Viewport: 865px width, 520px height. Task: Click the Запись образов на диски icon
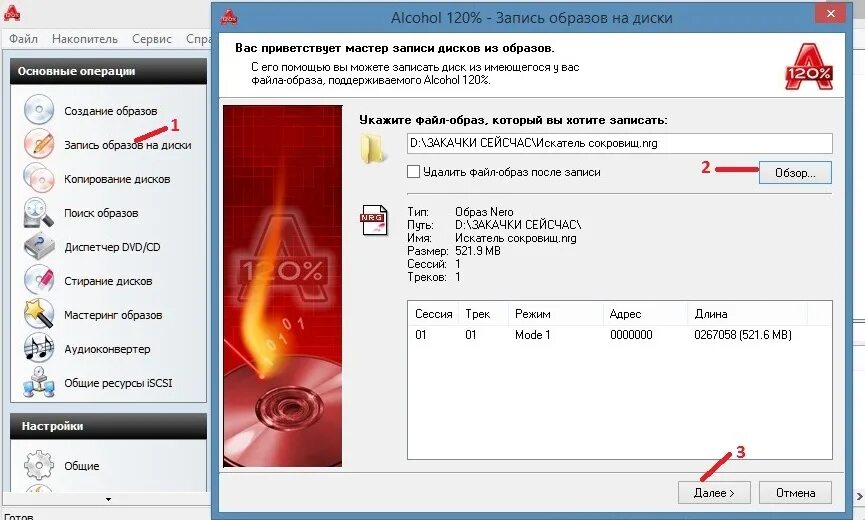(39, 144)
